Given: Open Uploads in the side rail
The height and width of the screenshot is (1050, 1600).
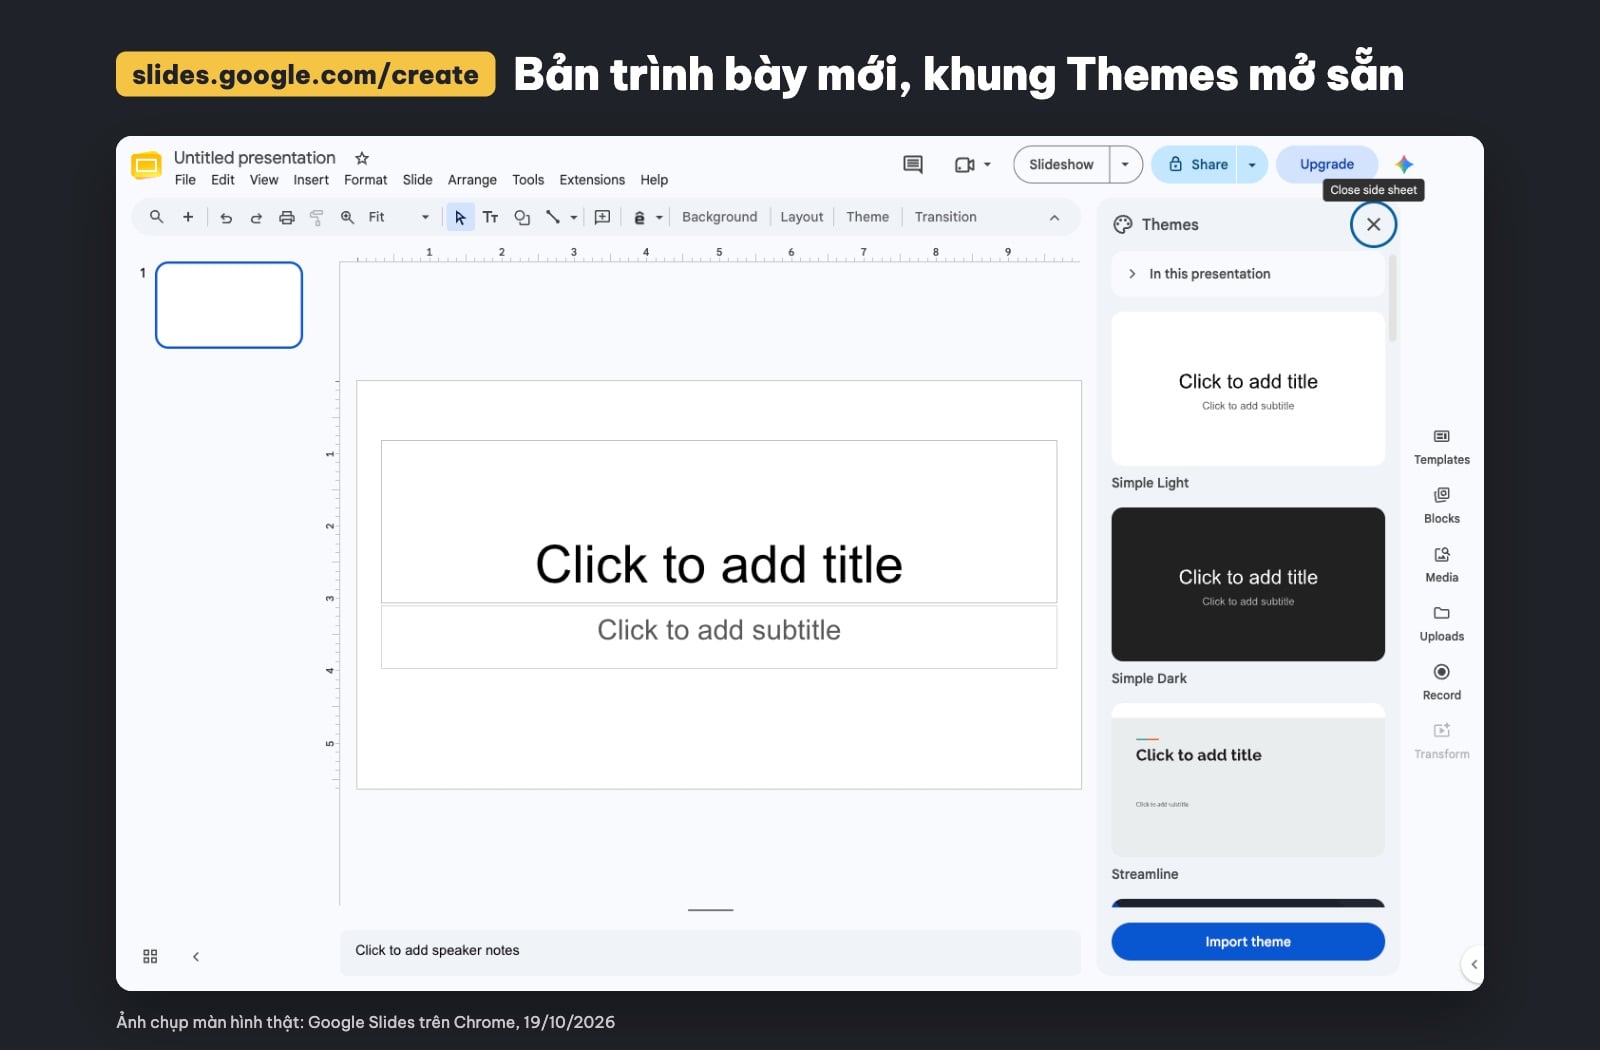Looking at the screenshot, I should pyautogui.click(x=1442, y=624).
